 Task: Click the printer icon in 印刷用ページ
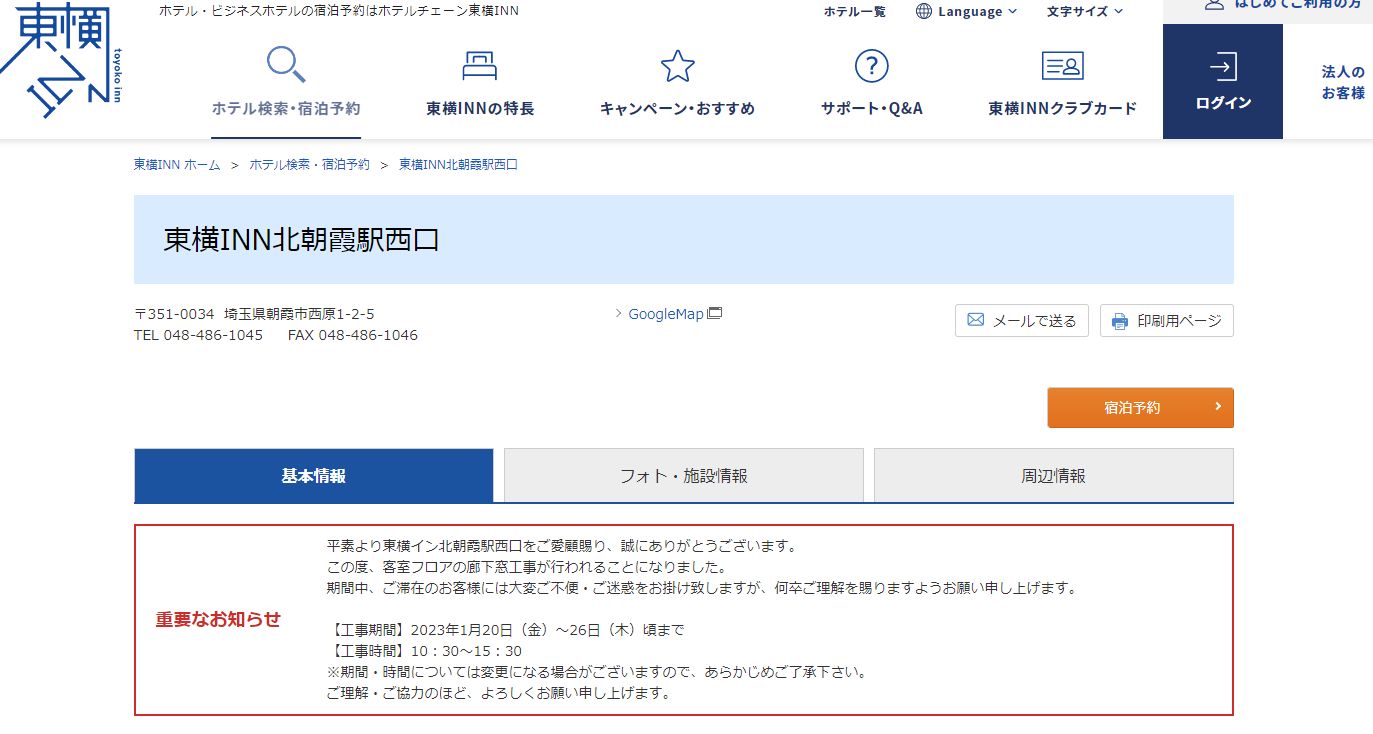click(x=1120, y=321)
